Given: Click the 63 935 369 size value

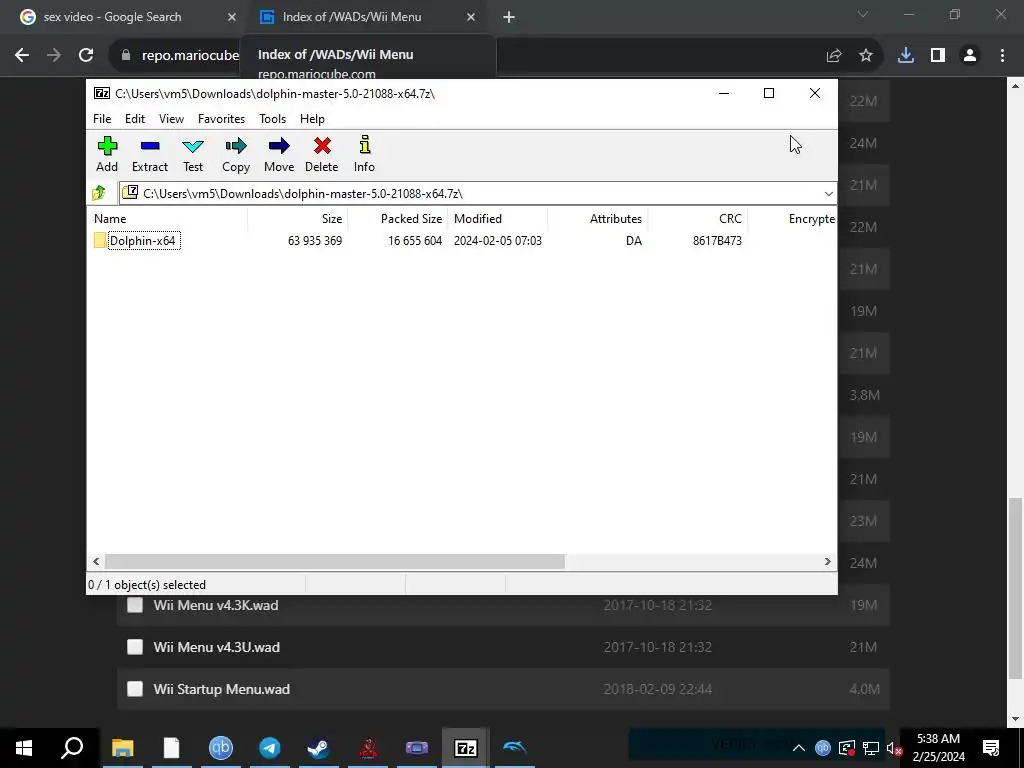Looking at the screenshot, I should tap(315, 241).
